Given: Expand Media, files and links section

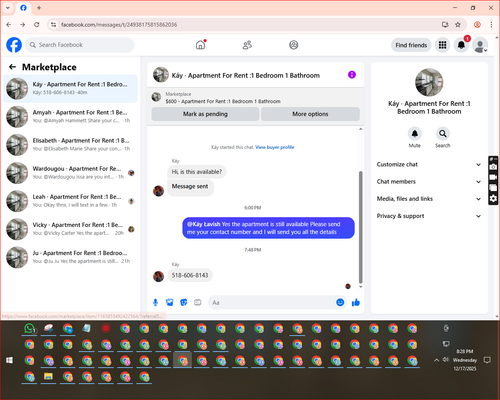Looking at the screenshot, I should [x=429, y=199].
